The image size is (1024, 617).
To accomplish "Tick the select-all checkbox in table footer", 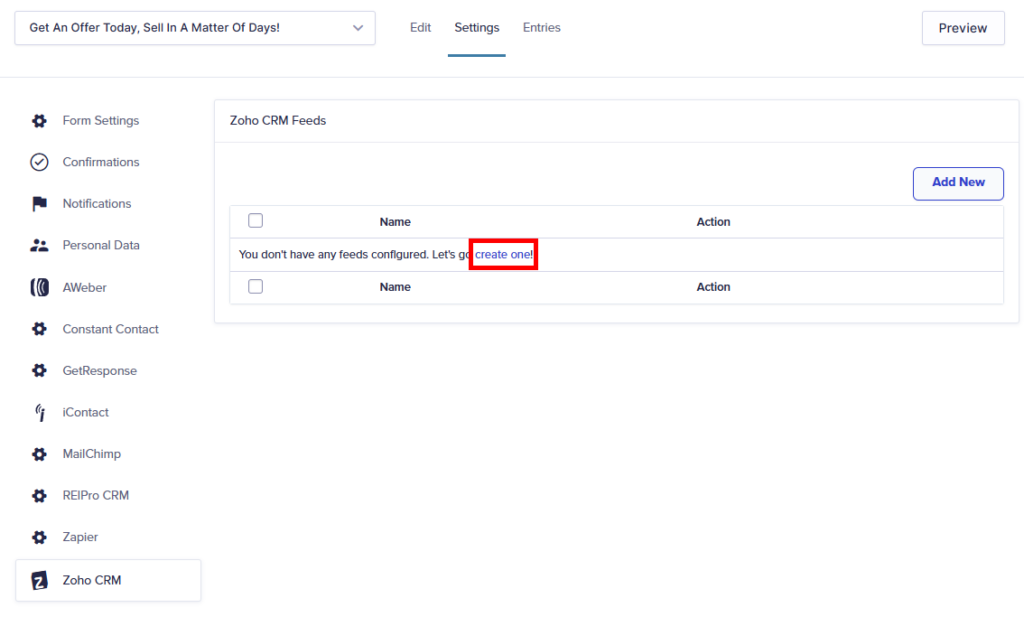I will tap(255, 287).
